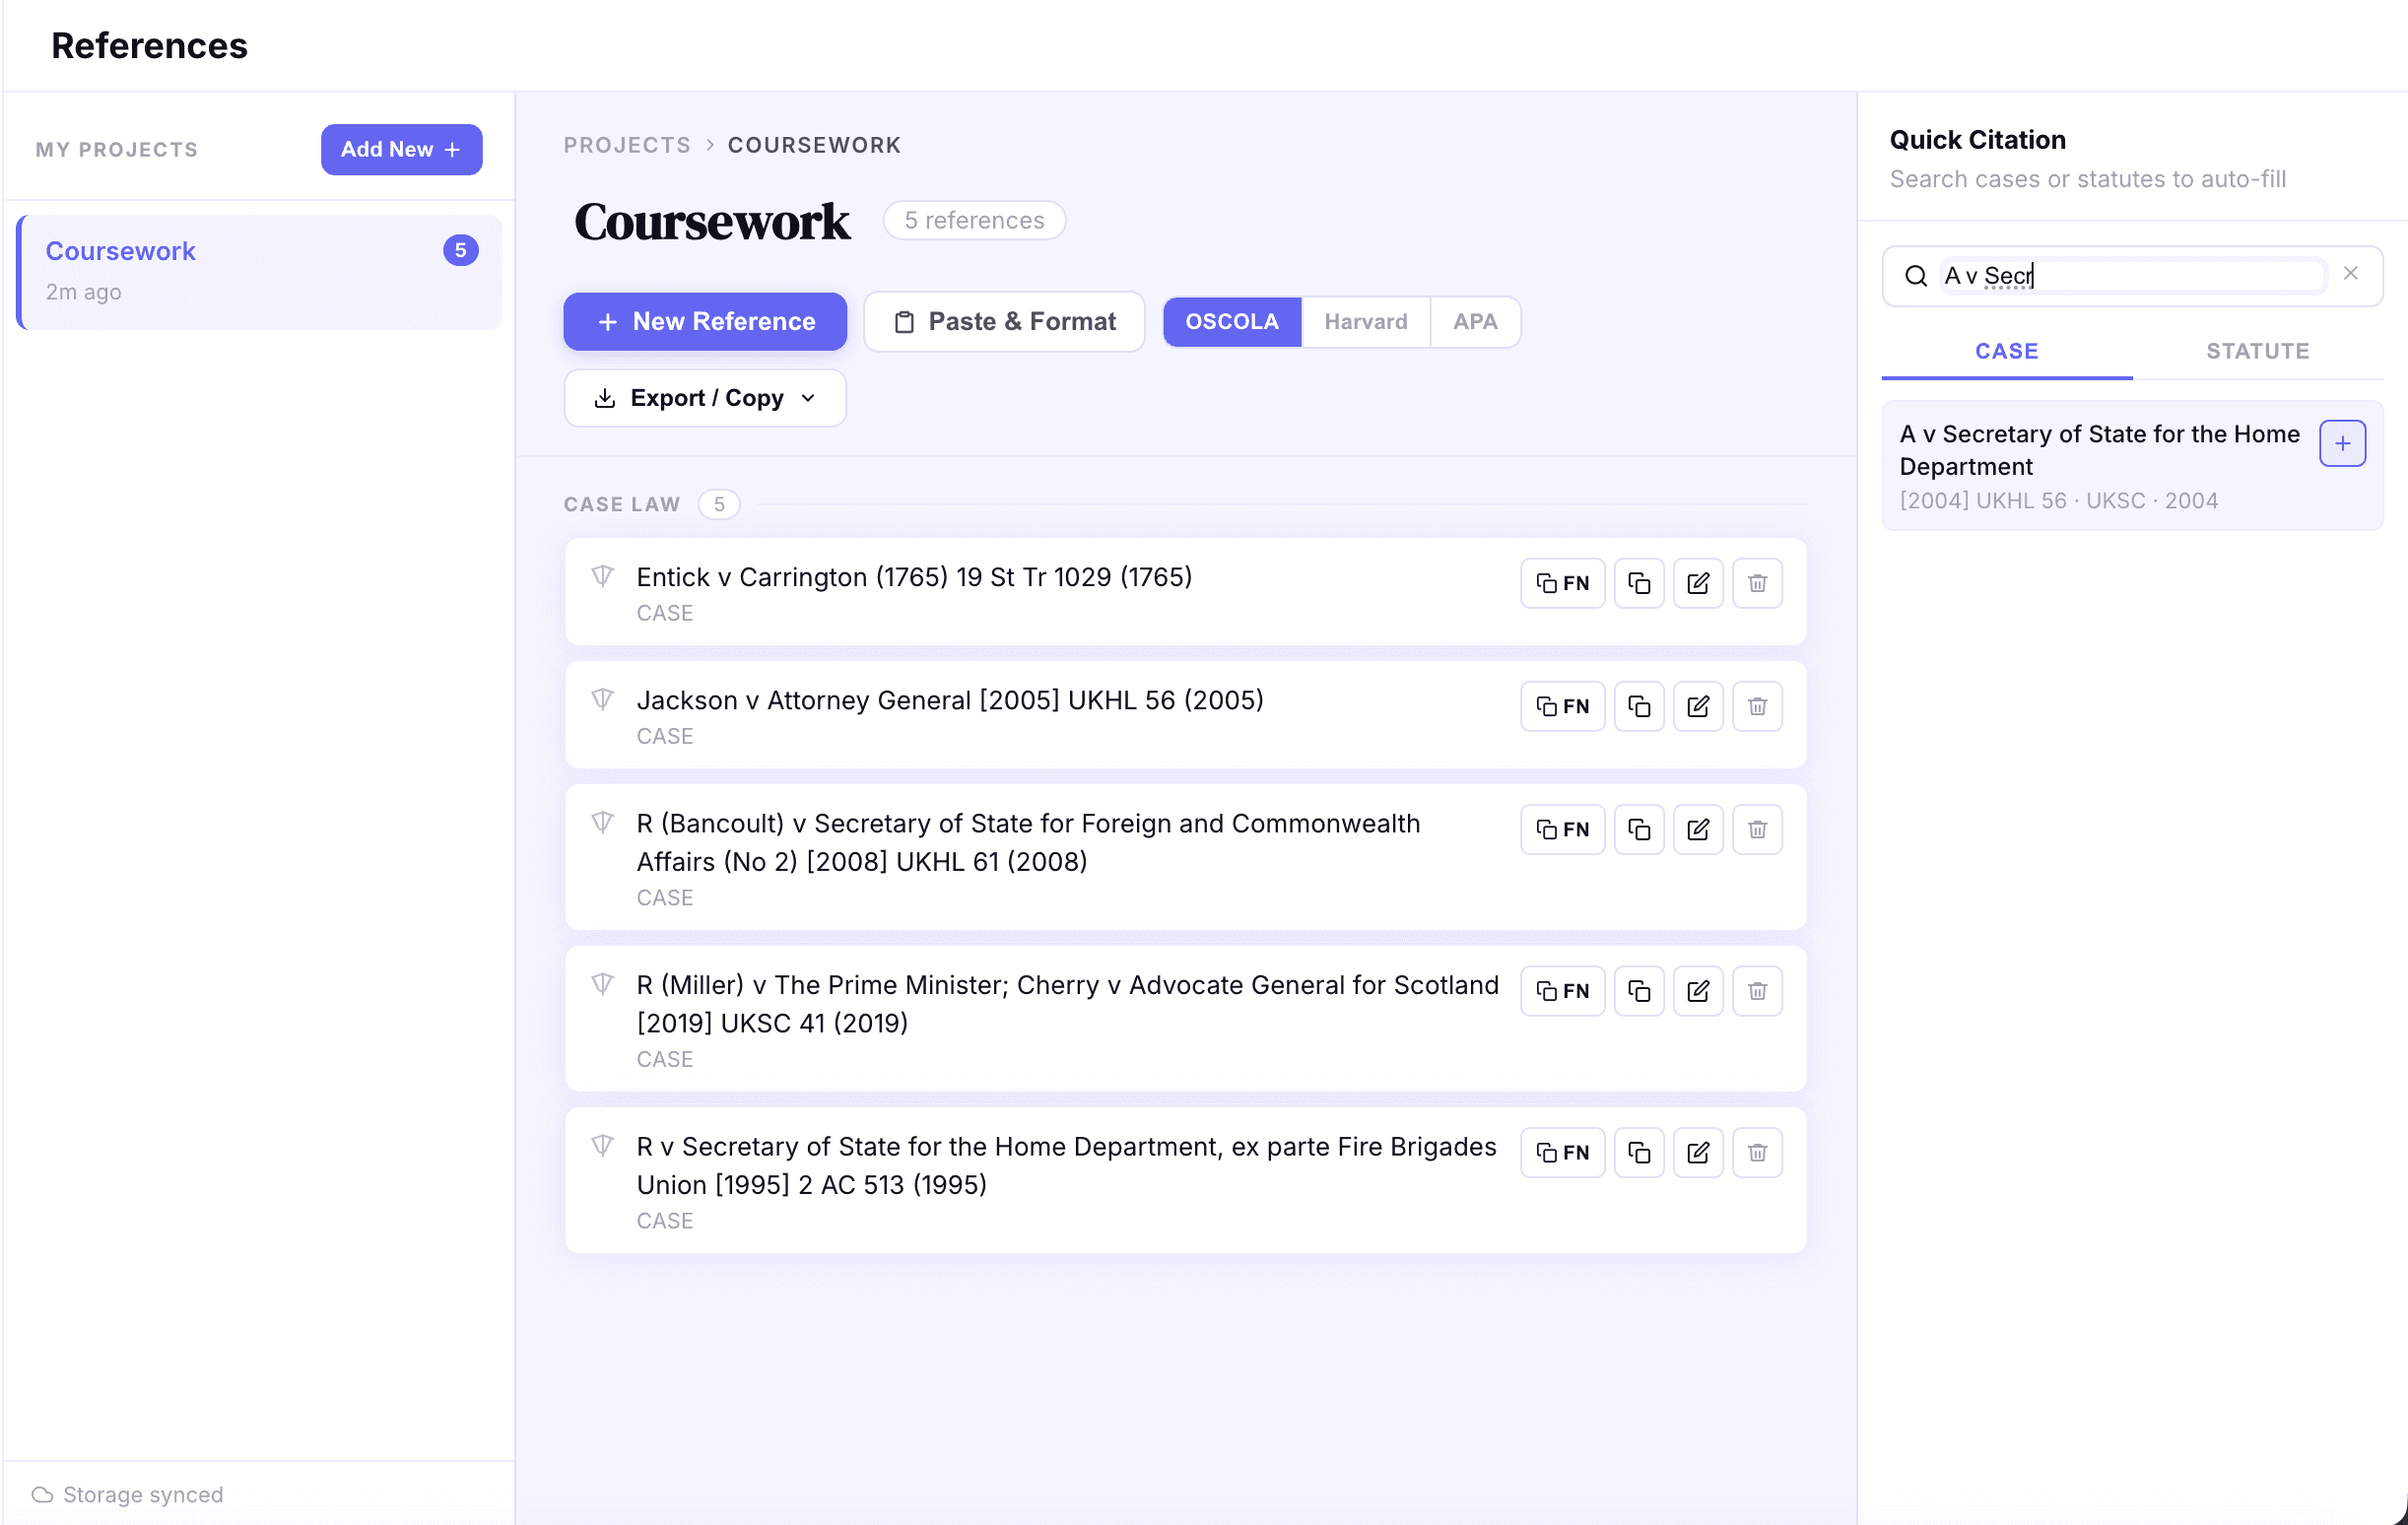Delete the R (Miller) reference

1756,991
